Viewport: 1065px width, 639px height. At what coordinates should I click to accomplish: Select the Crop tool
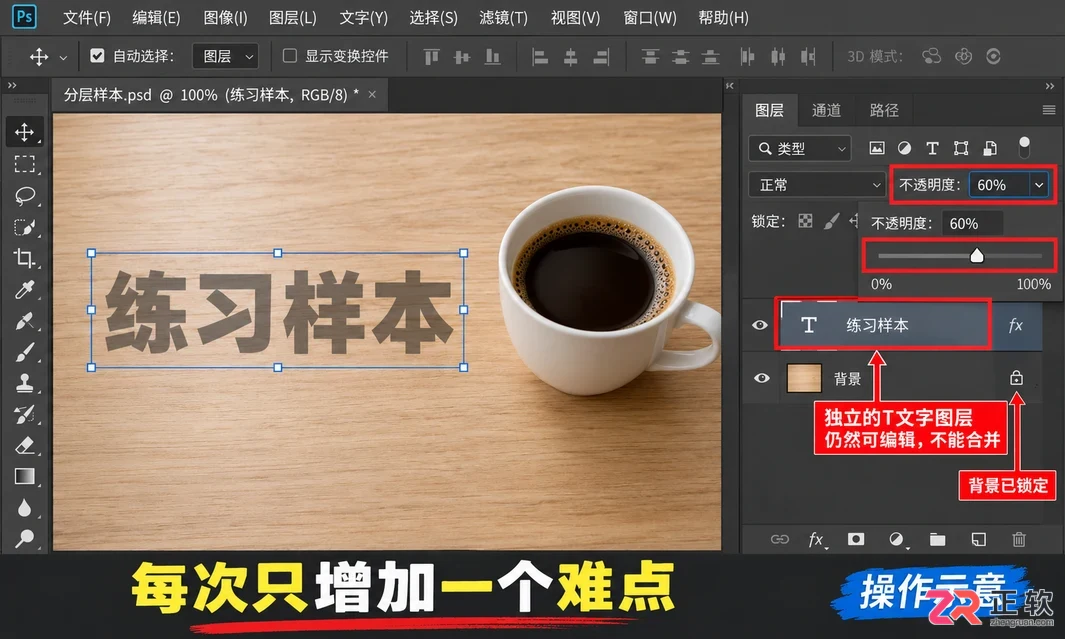click(24, 258)
